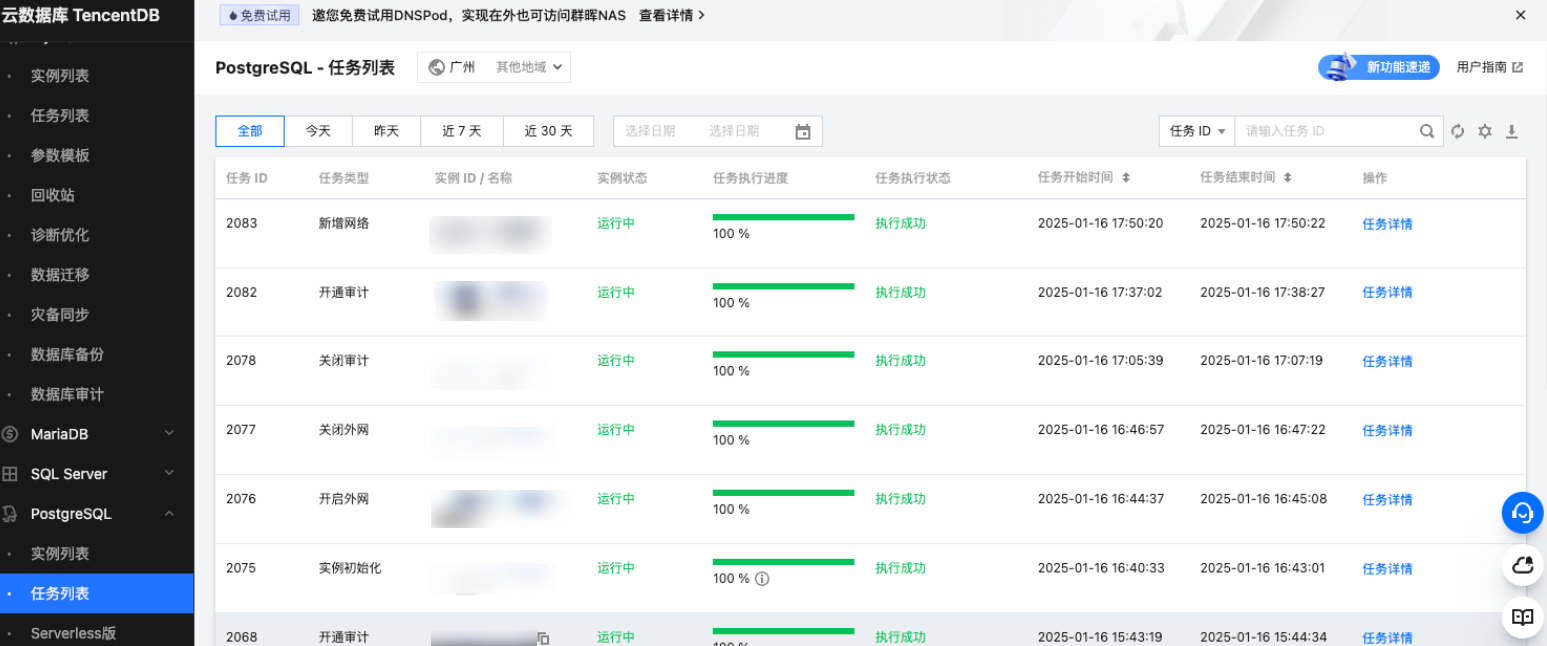Open 数据库备份 in the sidebar
Viewport: 1547px width, 646px height.
point(67,355)
